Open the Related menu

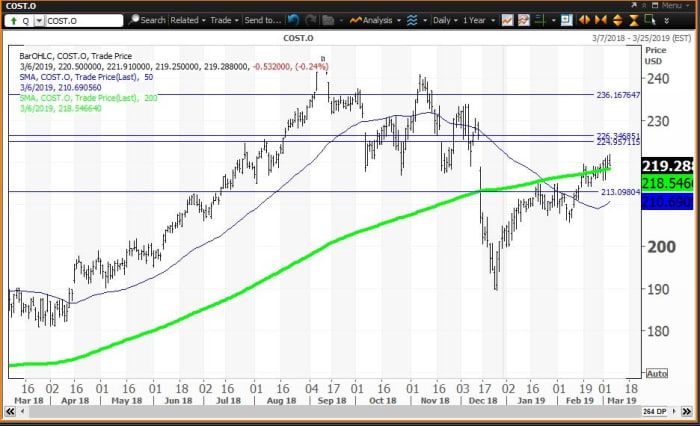pyautogui.click(x=188, y=20)
